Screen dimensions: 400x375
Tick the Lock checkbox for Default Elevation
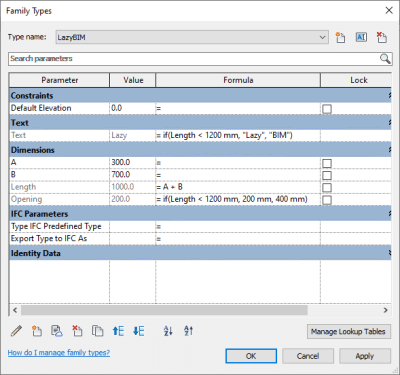pos(327,109)
